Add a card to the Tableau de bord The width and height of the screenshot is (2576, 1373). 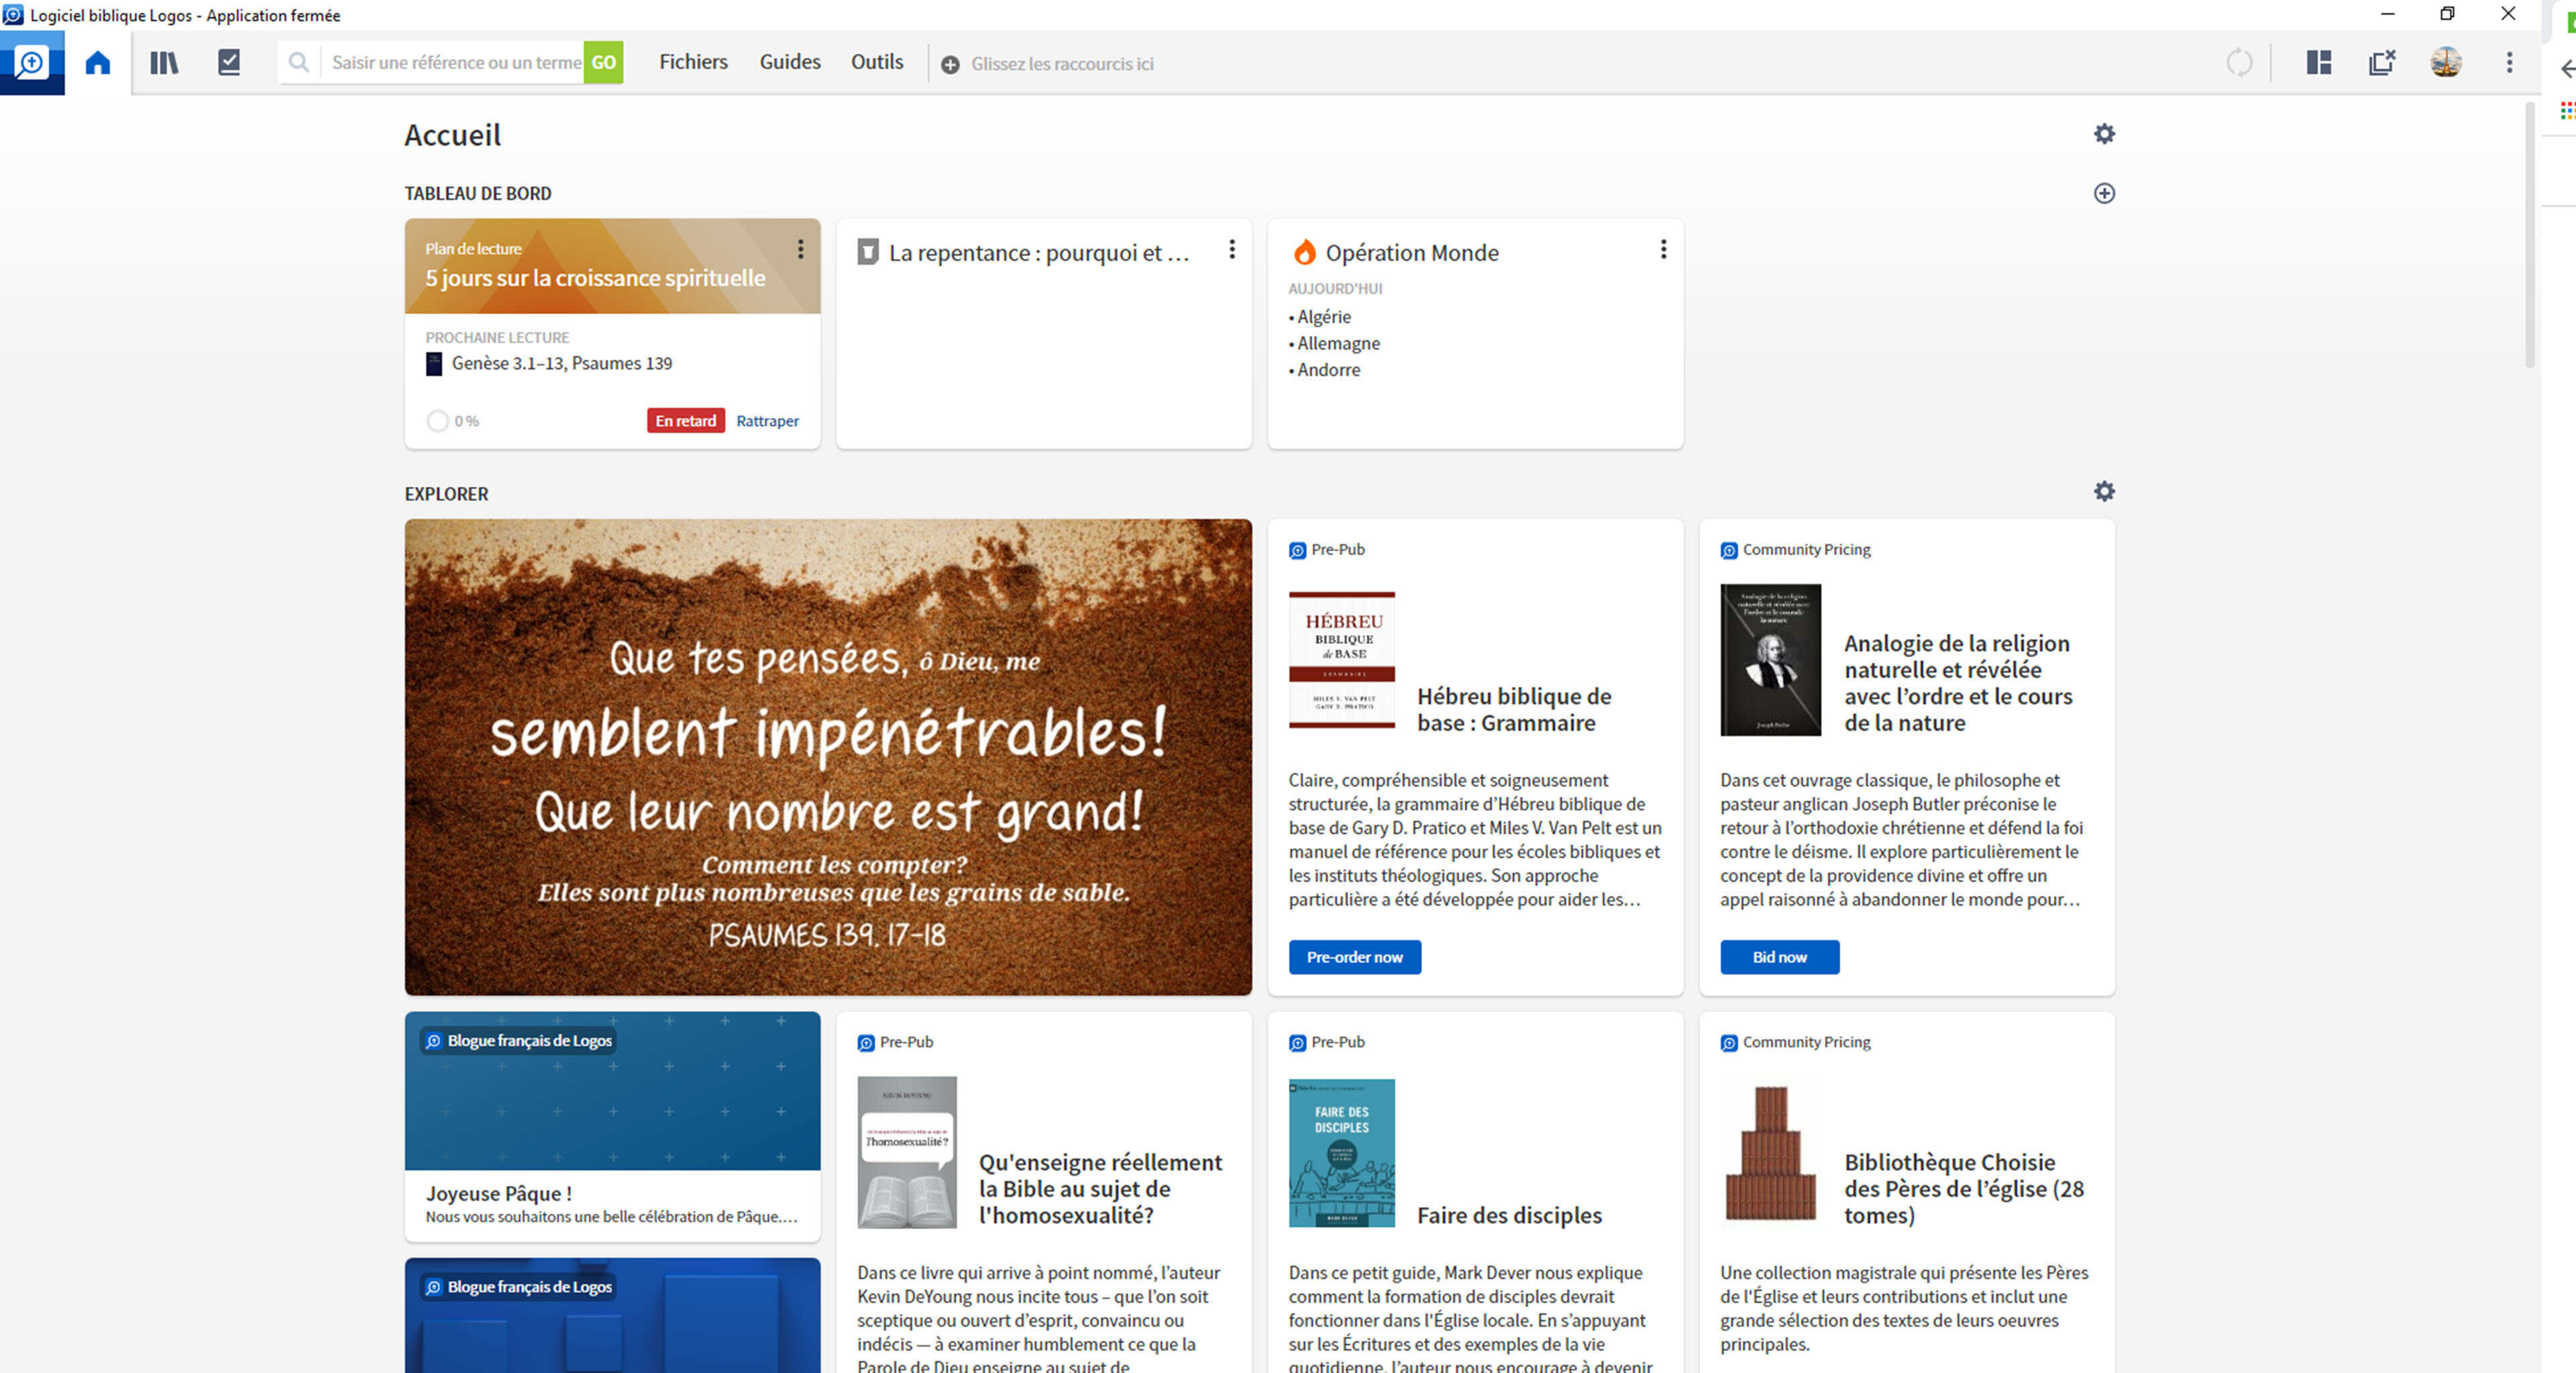(x=2105, y=194)
